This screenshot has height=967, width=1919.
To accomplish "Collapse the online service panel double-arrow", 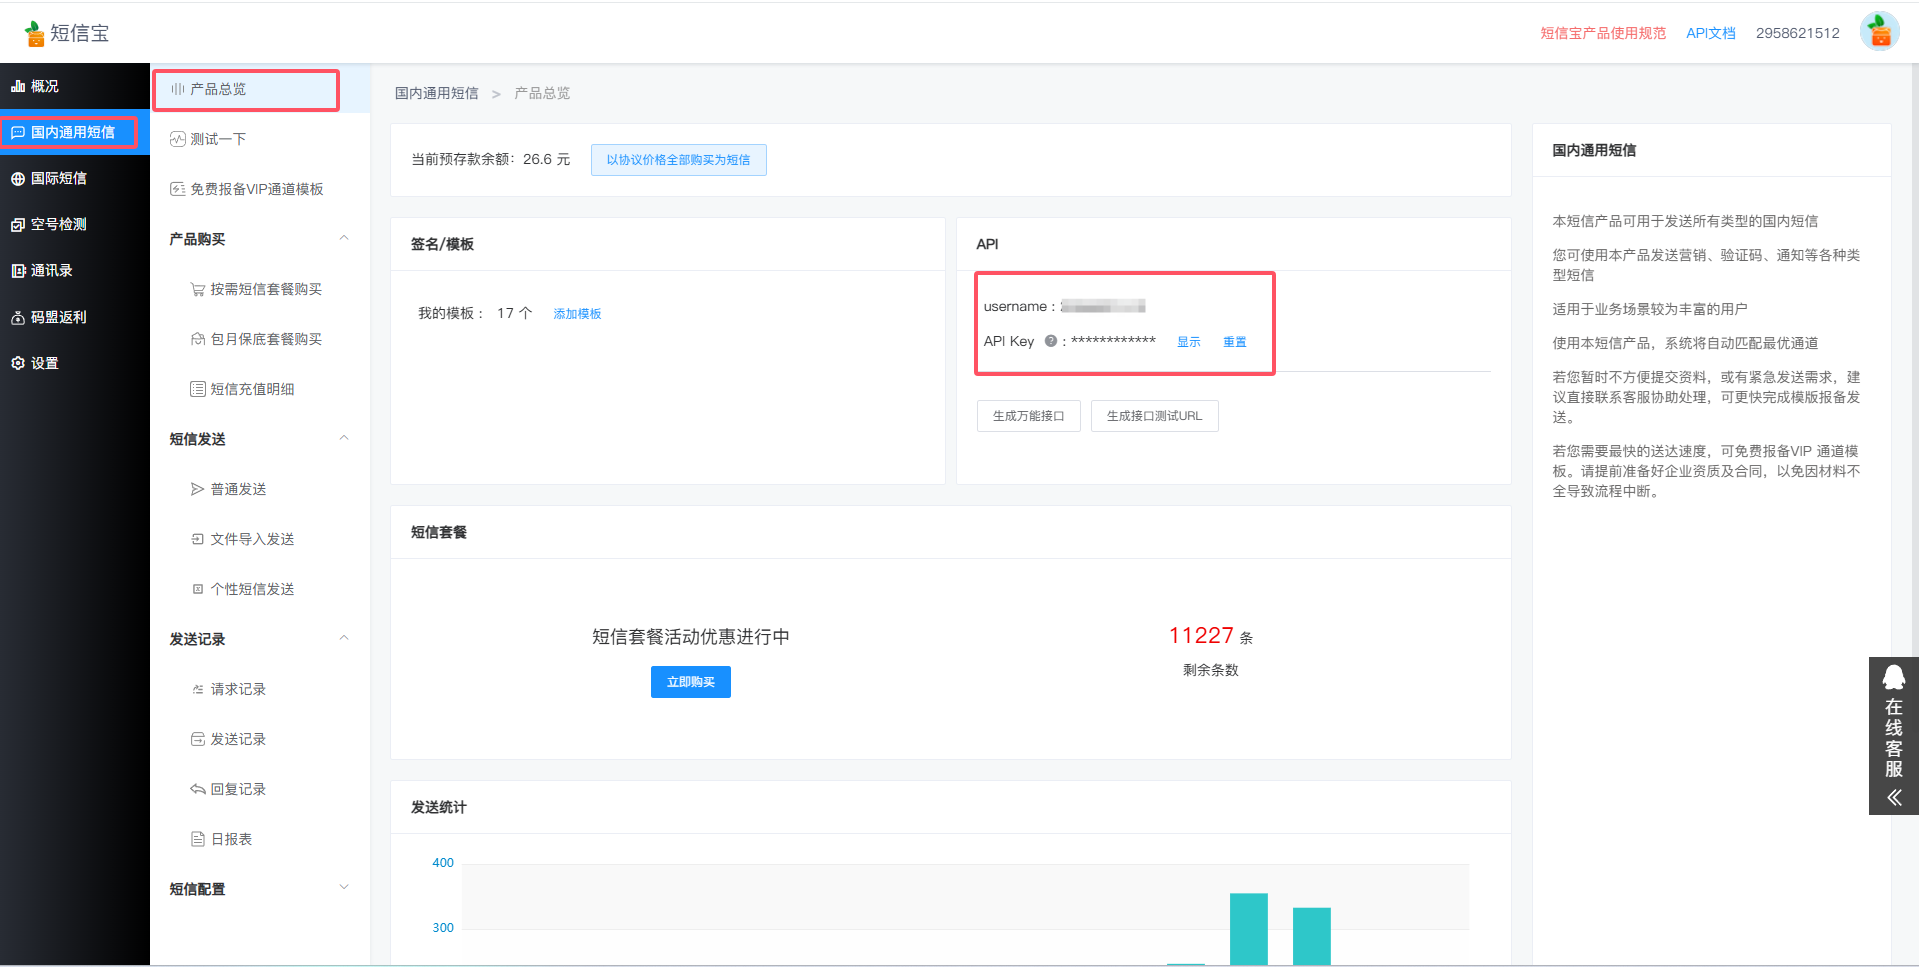I will (1893, 797).
